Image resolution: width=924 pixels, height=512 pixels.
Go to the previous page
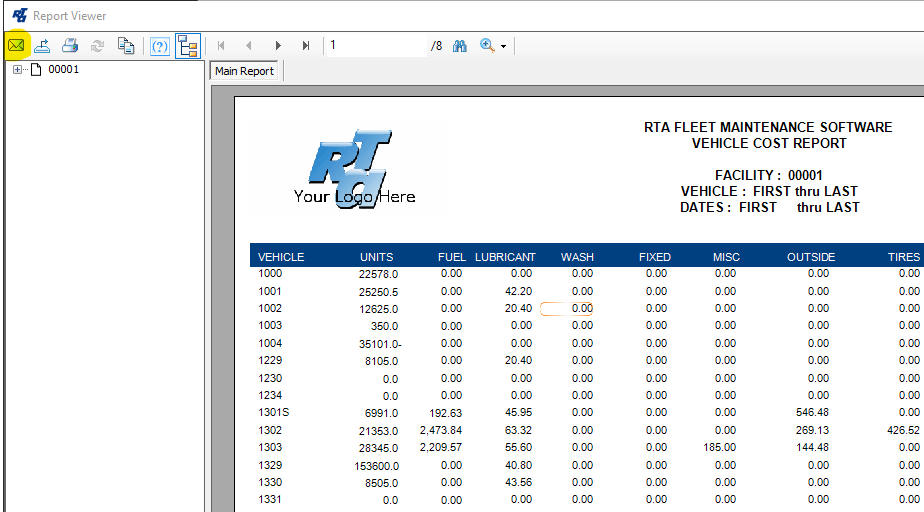(x=249, y=46)
